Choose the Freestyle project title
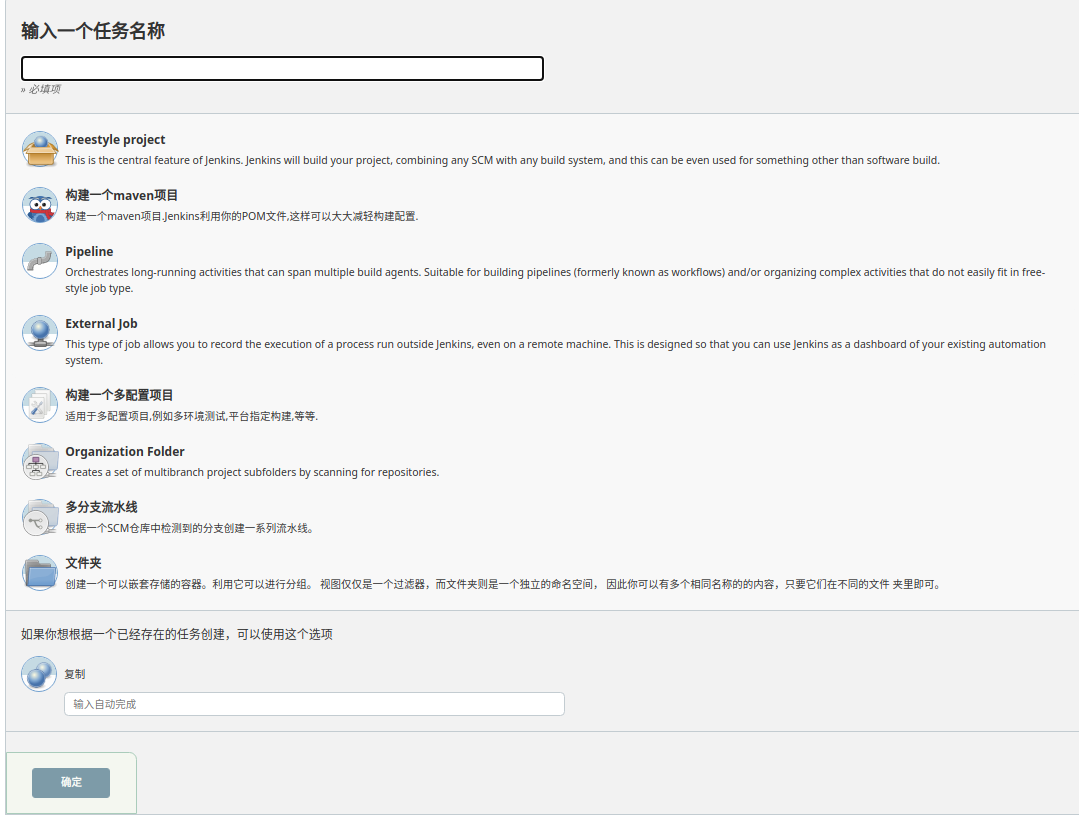The image size is (1079, 825). 115,140
